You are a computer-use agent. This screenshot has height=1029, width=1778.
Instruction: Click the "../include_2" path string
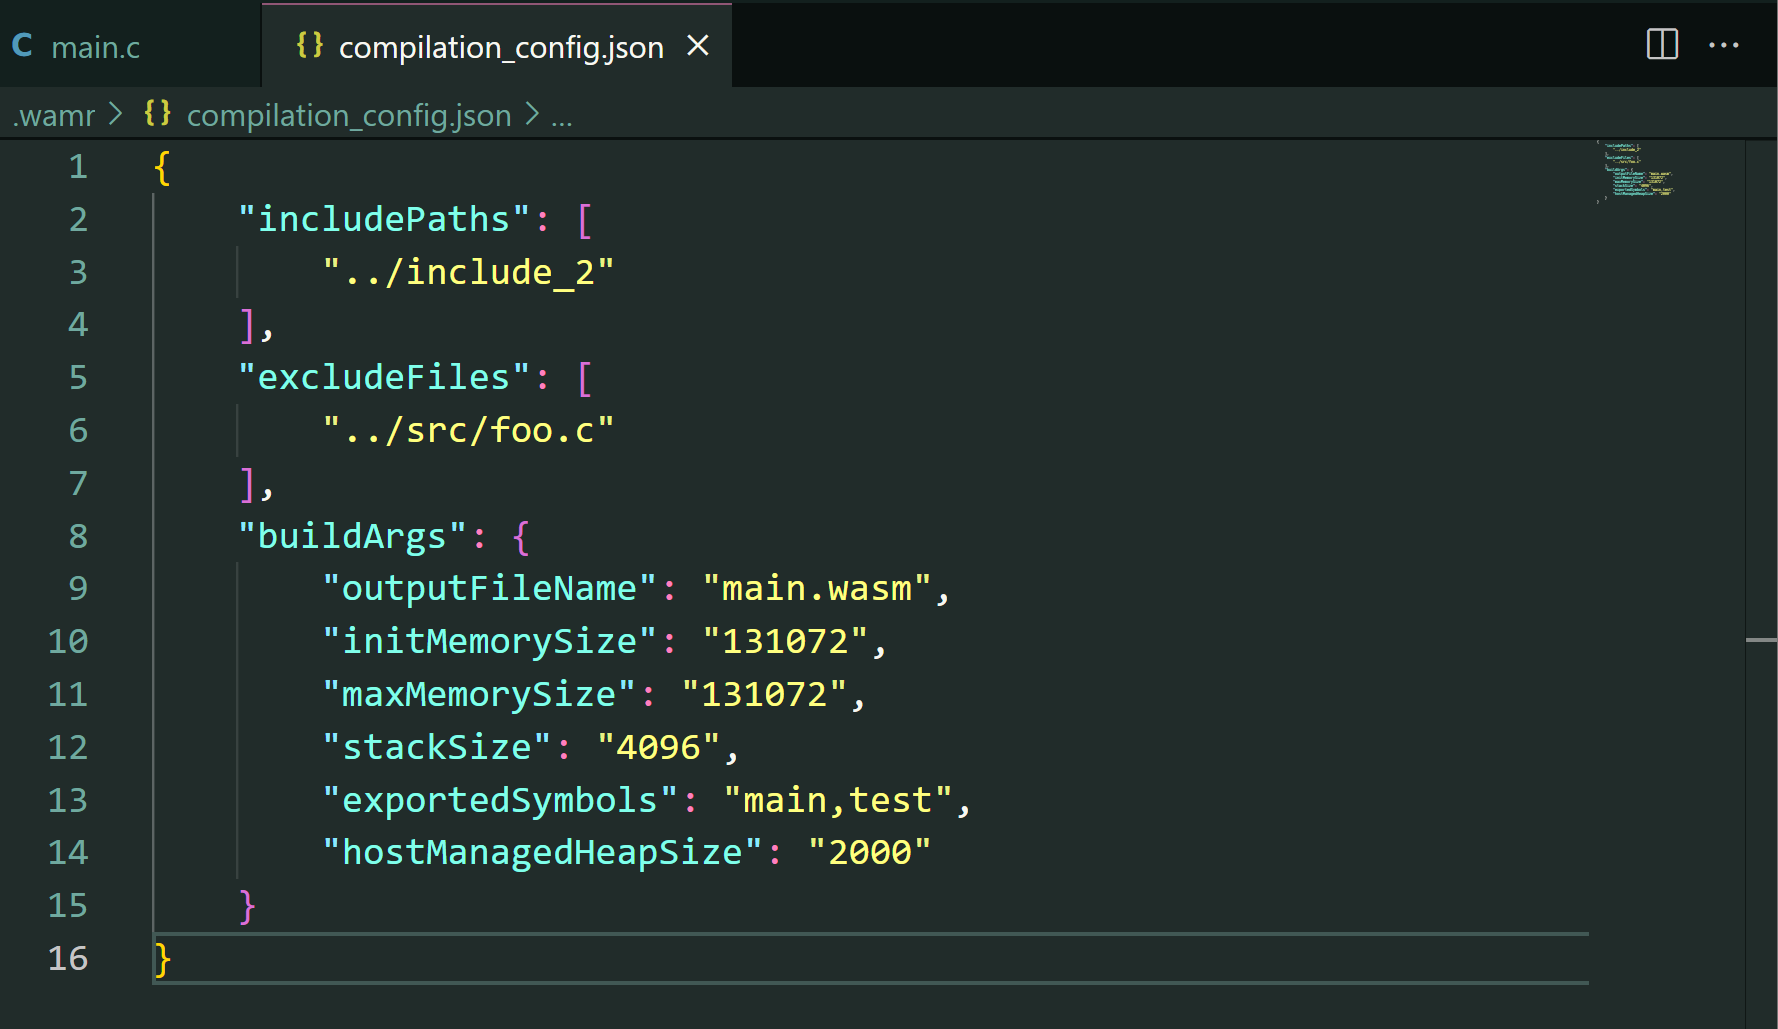click(468, 271)
